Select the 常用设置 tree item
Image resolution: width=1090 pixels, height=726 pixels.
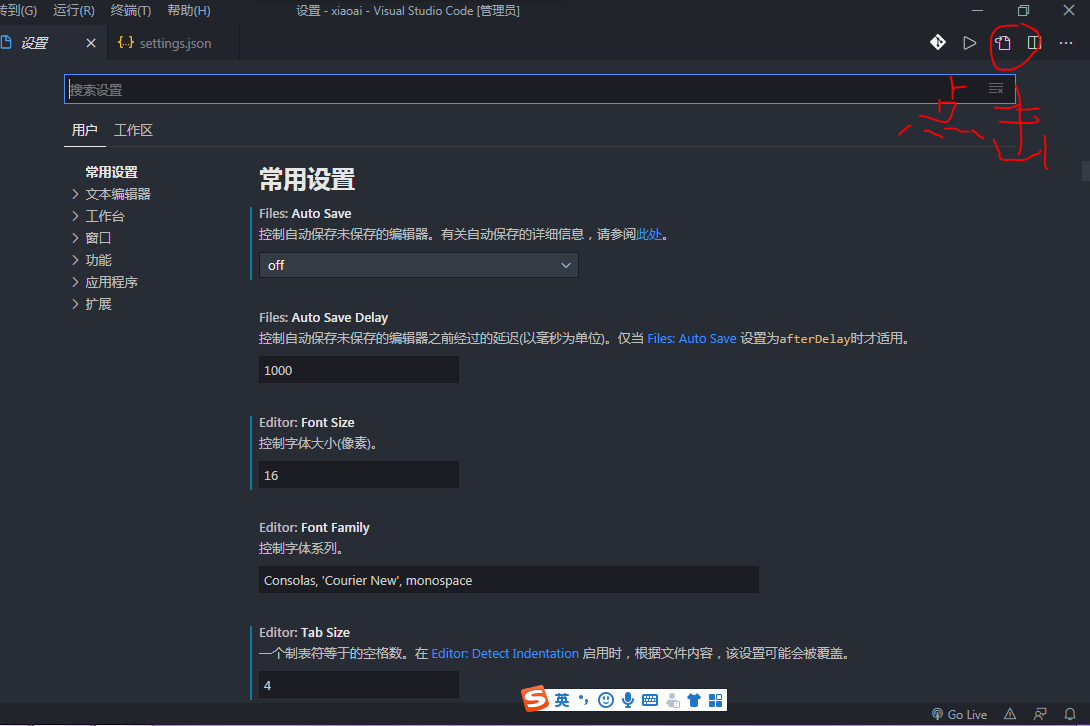point(111,171)
